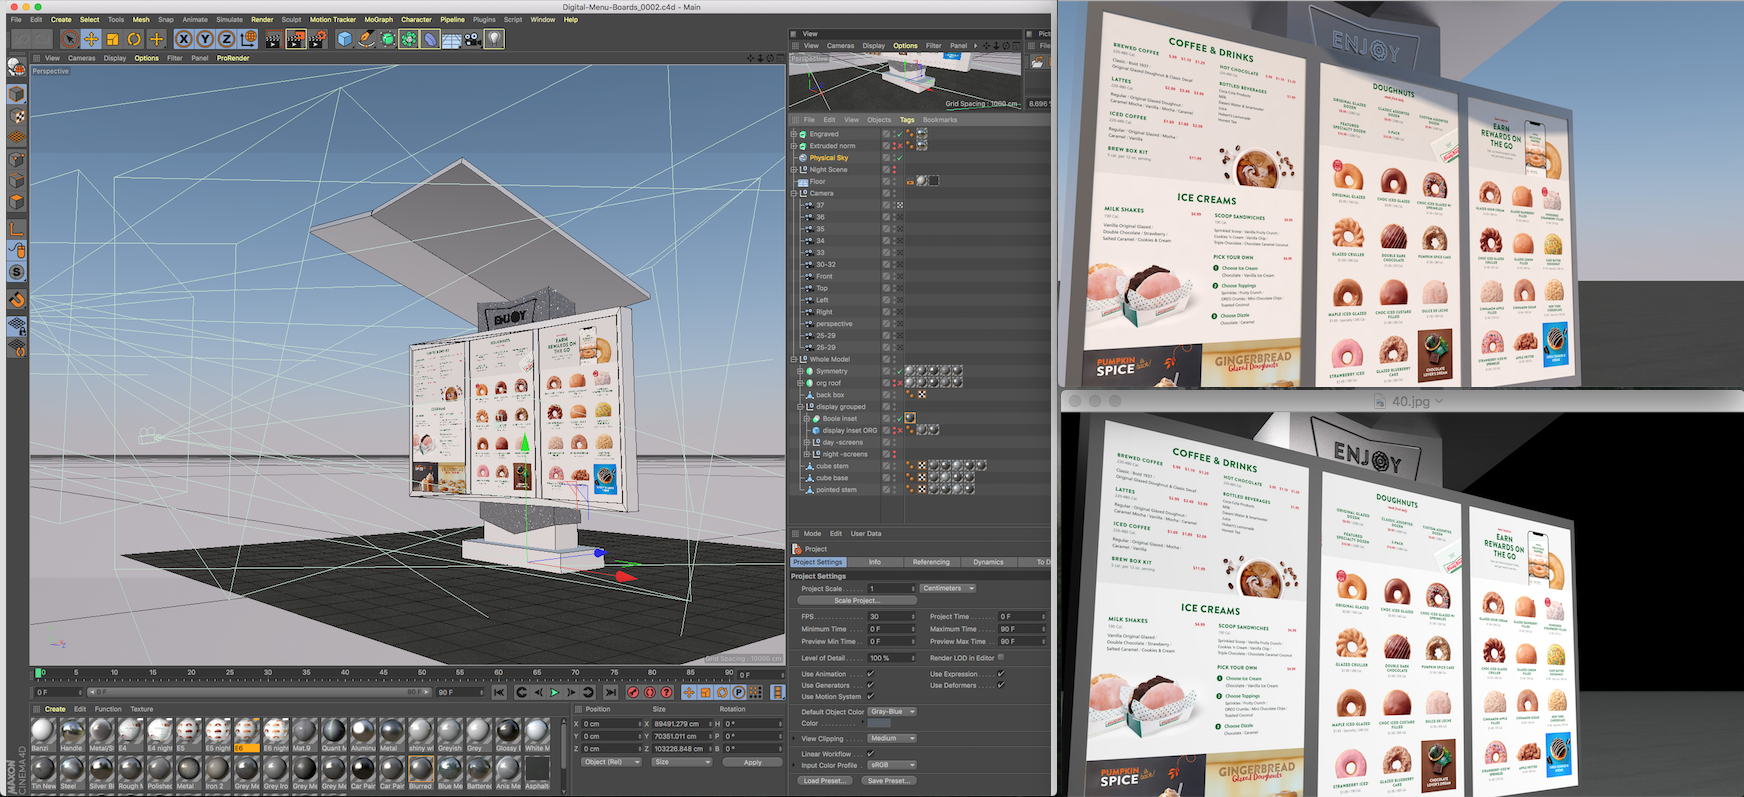Add a Camera object from toolbar
The height and width of the screenshot is (797, 1744).
coord(473,39)
